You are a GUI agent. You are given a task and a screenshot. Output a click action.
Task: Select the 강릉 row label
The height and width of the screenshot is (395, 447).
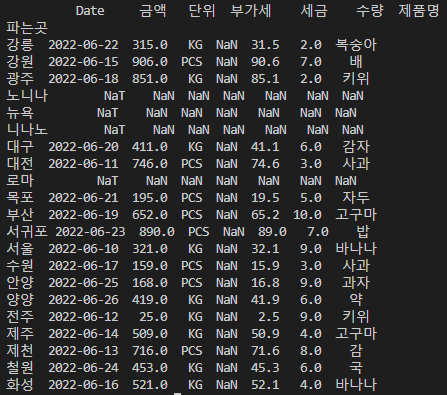tap(20, 45)
